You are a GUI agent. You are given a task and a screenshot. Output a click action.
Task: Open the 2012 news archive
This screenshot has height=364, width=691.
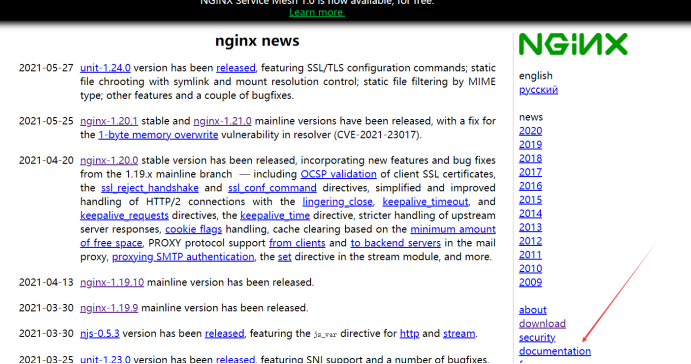point(530,241)
